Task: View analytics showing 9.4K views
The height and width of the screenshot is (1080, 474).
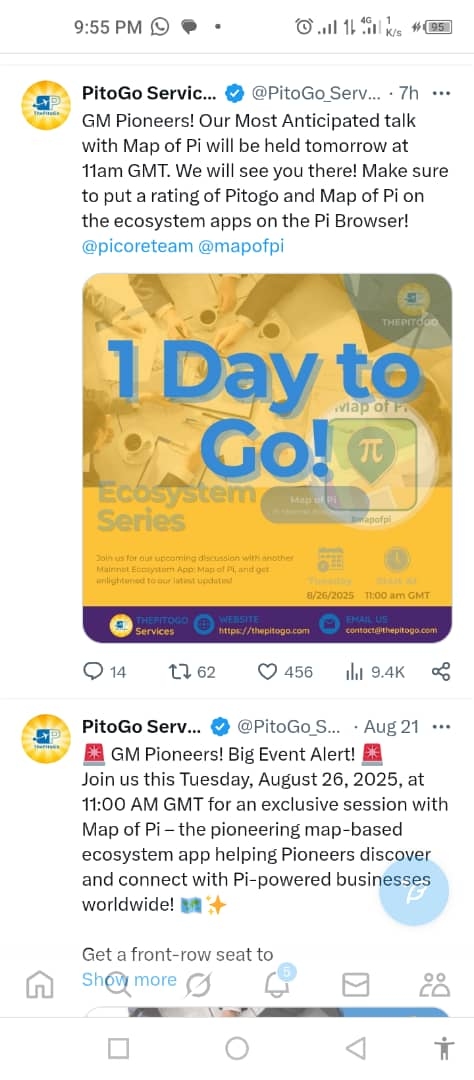Action: (375, 671)
